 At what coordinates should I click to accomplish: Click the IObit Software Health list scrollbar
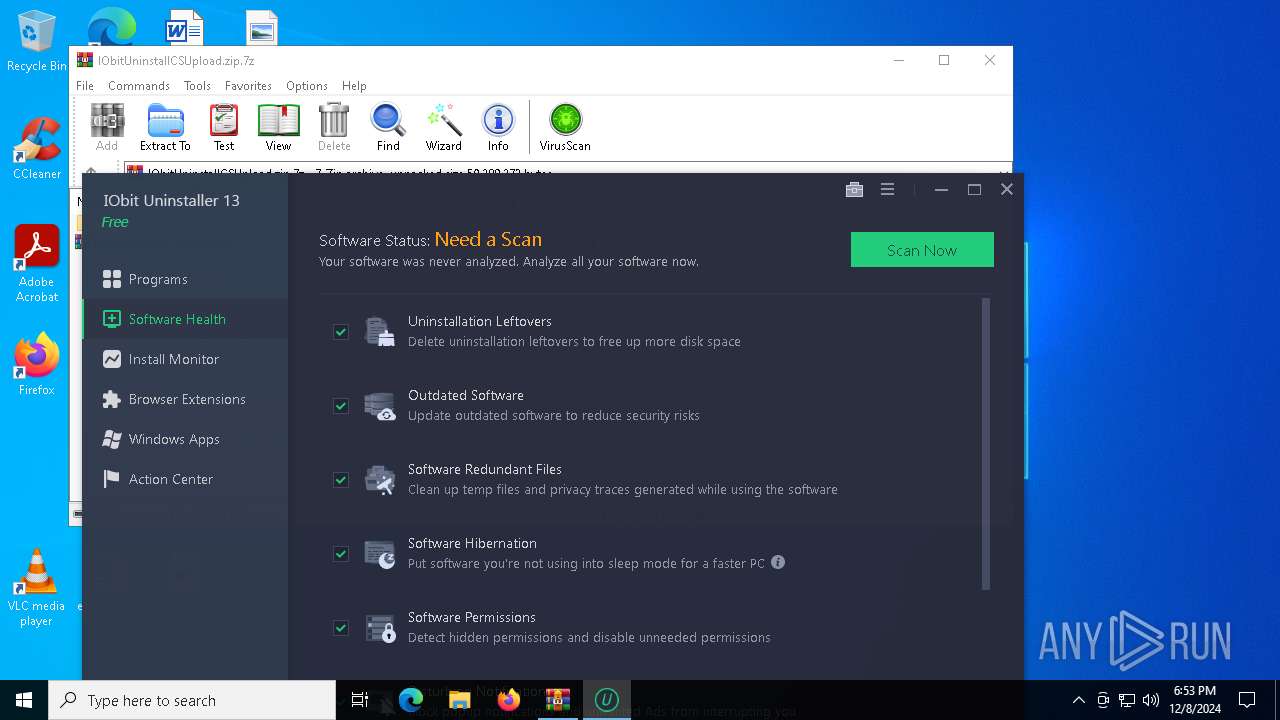point(986,444)
